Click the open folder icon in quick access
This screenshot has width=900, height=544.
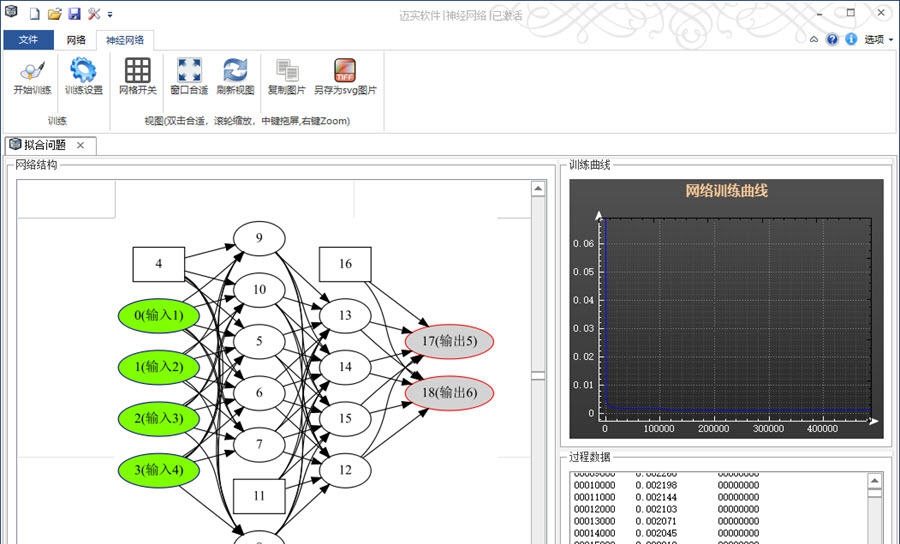click(x=55, y=14)
